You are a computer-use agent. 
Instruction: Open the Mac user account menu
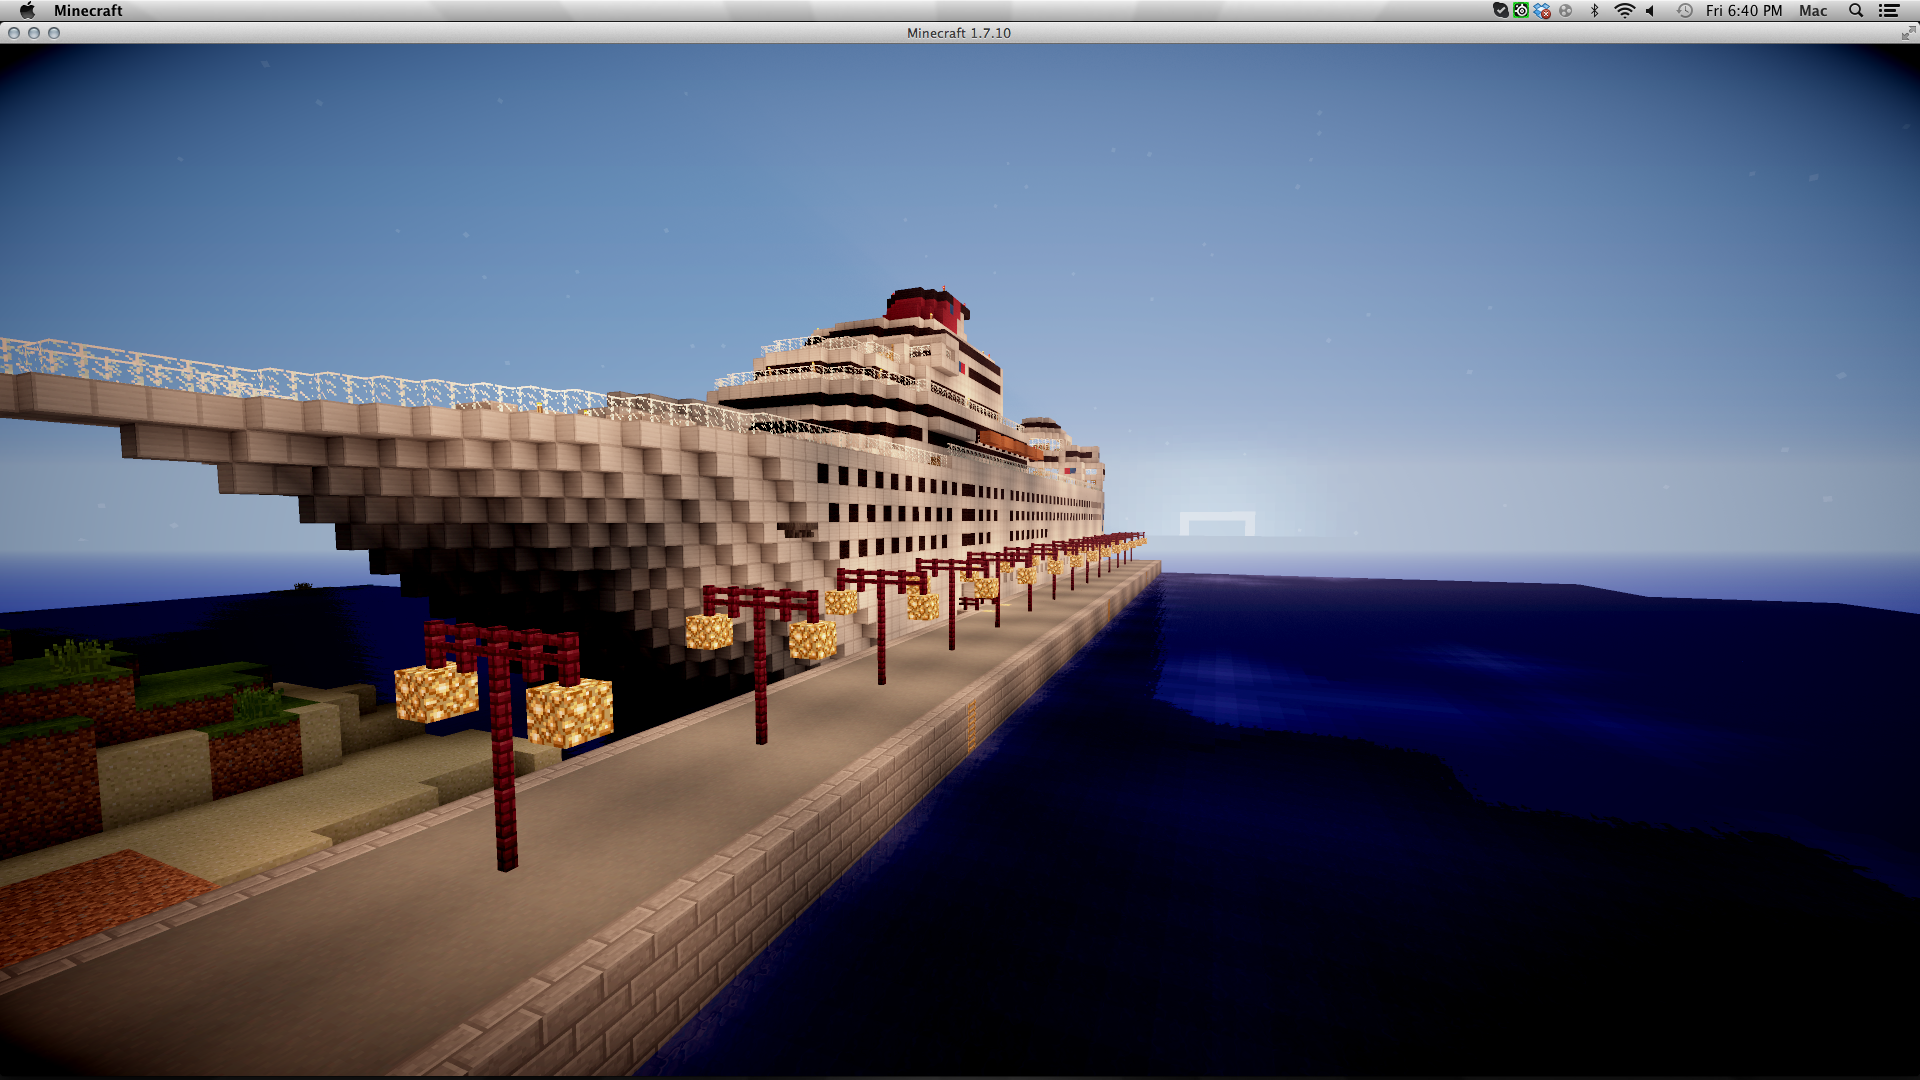pos(1813,10)
